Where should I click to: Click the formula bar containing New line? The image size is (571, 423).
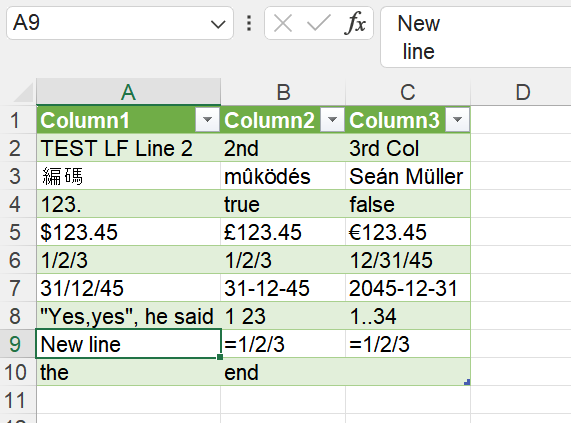pyautogui.click(x=476, y=37)
